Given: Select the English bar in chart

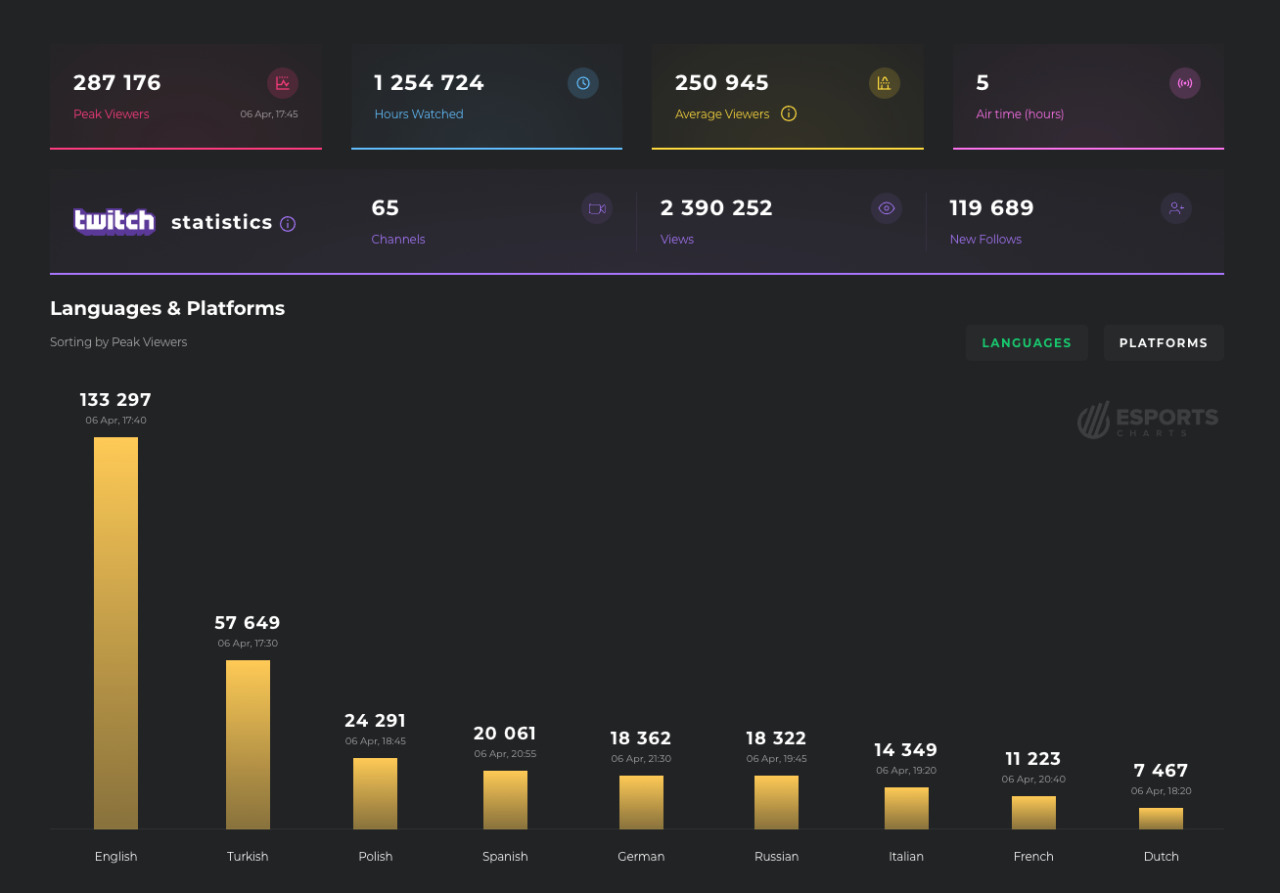Looking at the screenshot, I should (116, 633).
